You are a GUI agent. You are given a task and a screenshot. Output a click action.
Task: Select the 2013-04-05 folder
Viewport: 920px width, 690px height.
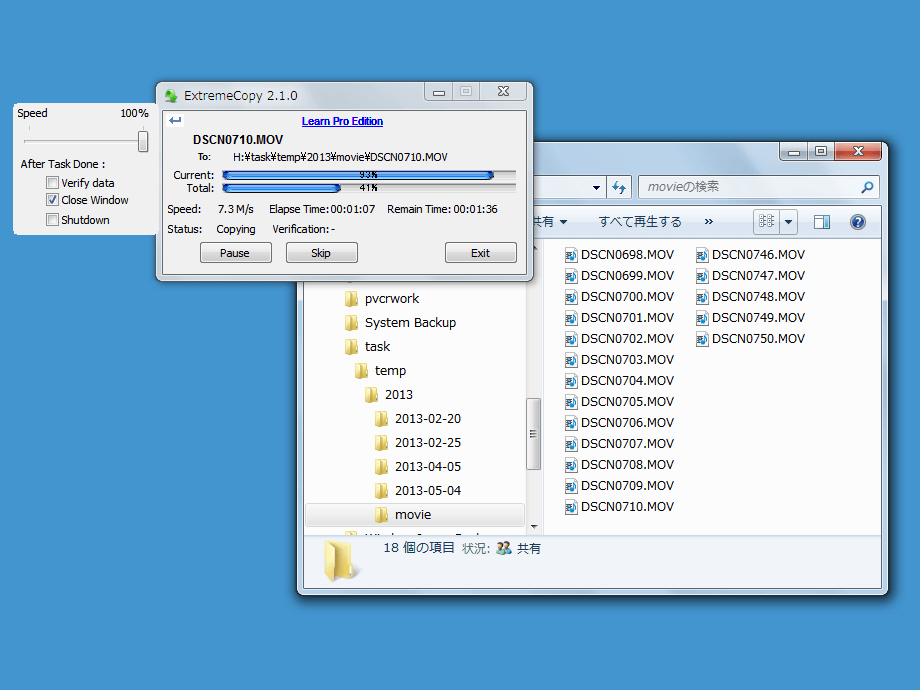(428, 467)
